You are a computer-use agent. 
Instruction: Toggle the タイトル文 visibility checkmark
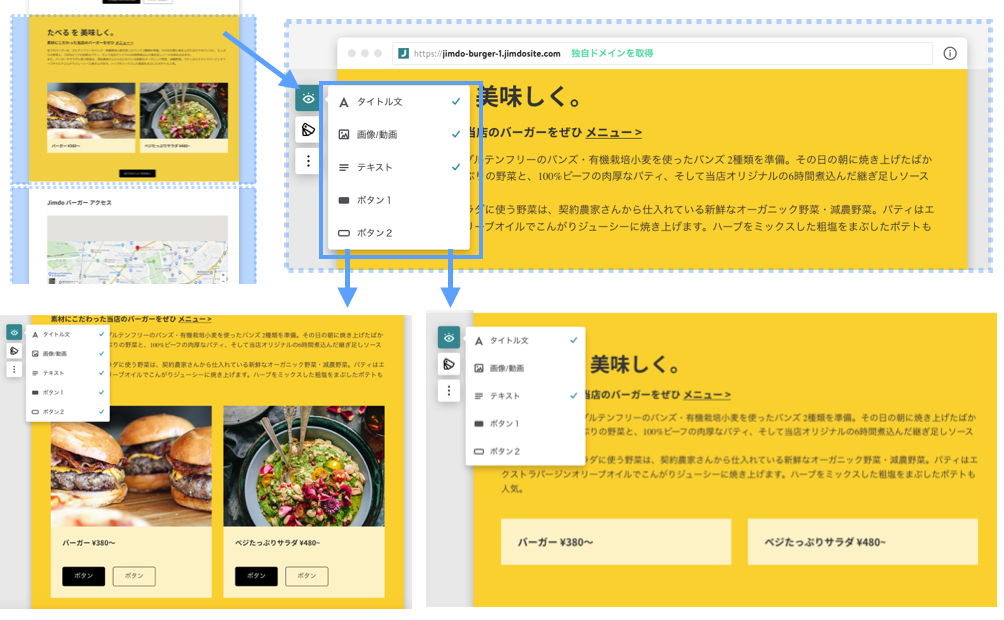(455, 102)
